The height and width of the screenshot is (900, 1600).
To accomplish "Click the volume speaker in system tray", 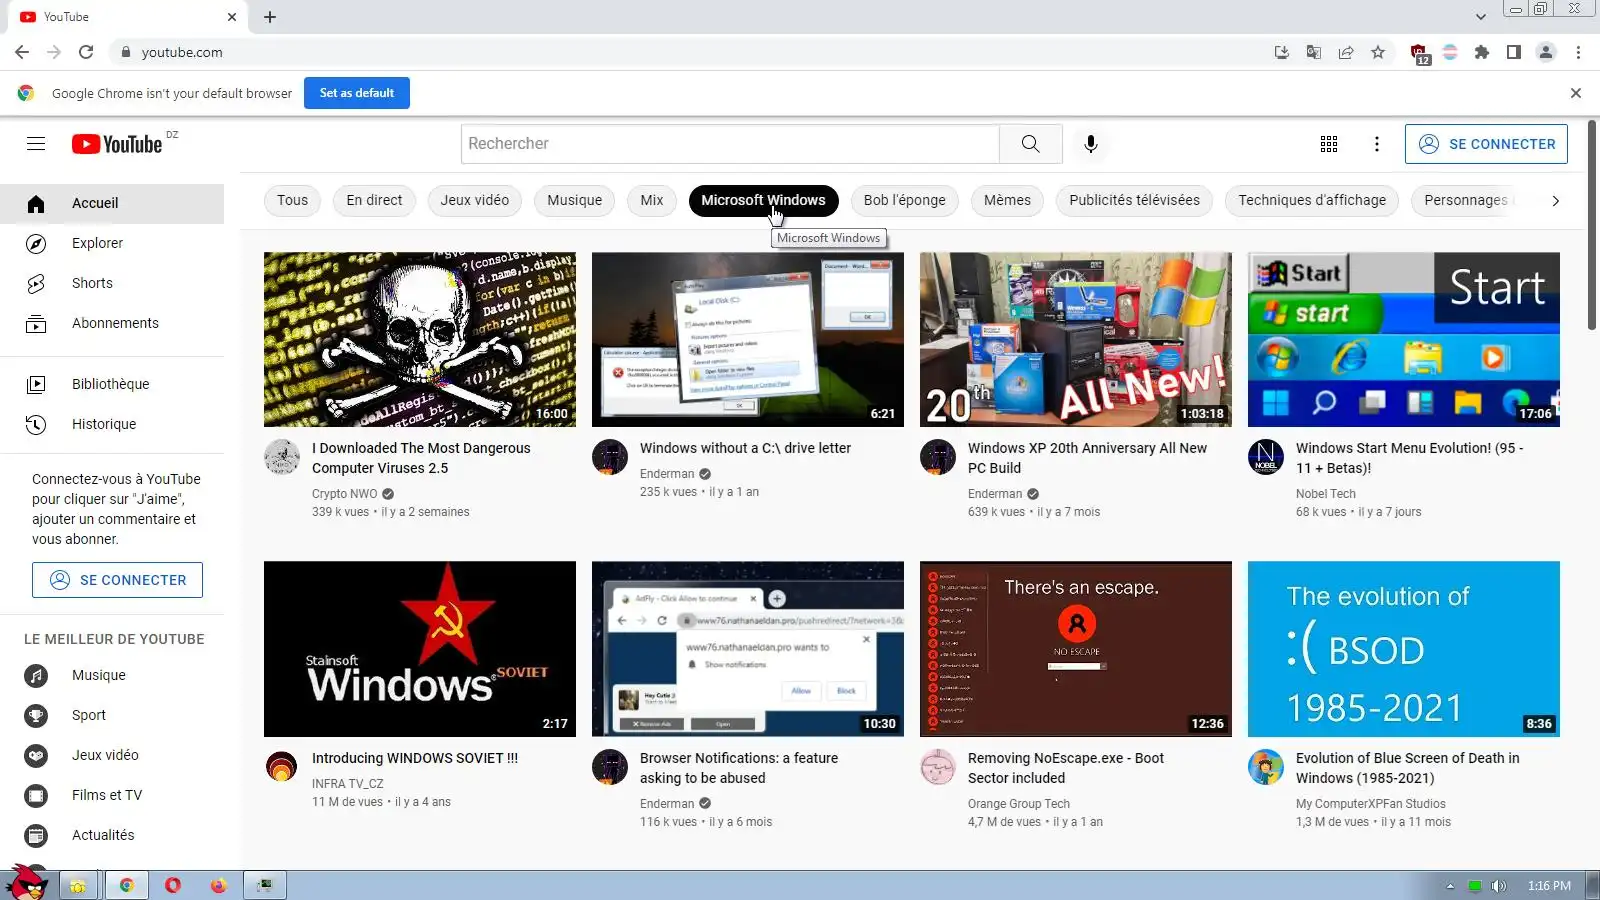I will coord(1498,886).
